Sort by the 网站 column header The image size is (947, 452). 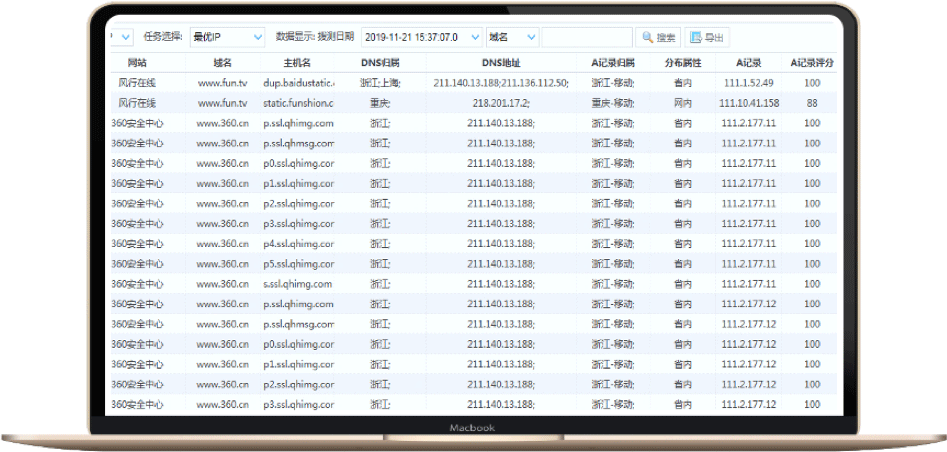(x=137, y=62)
